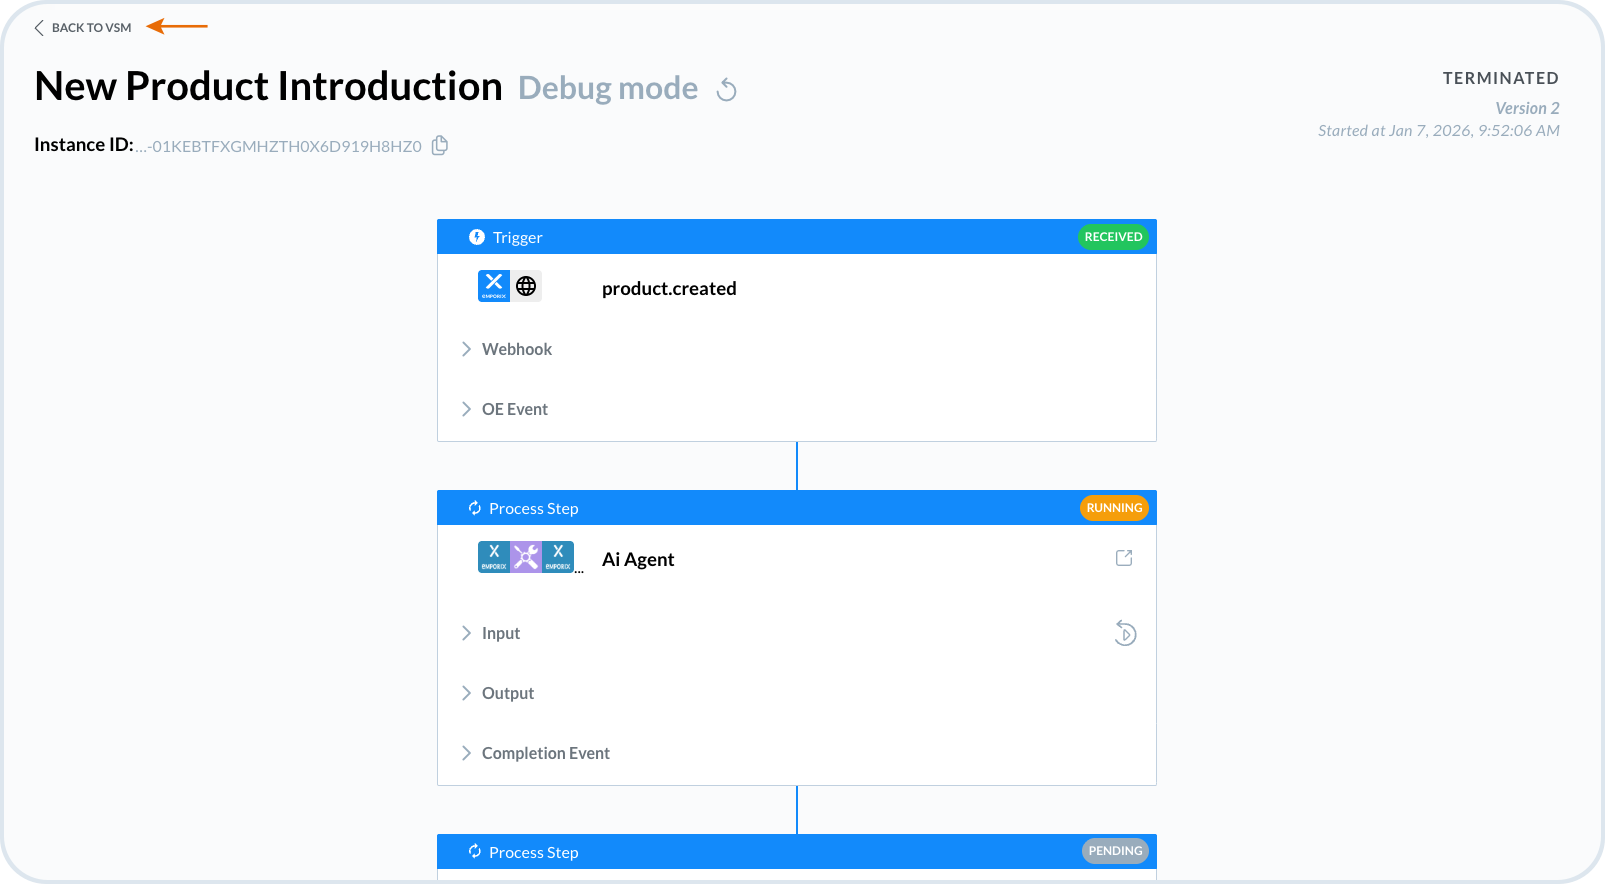Open Ai Agent step in external view
The width and height of the screenshot is (1605, 884).
(1124, 558)
